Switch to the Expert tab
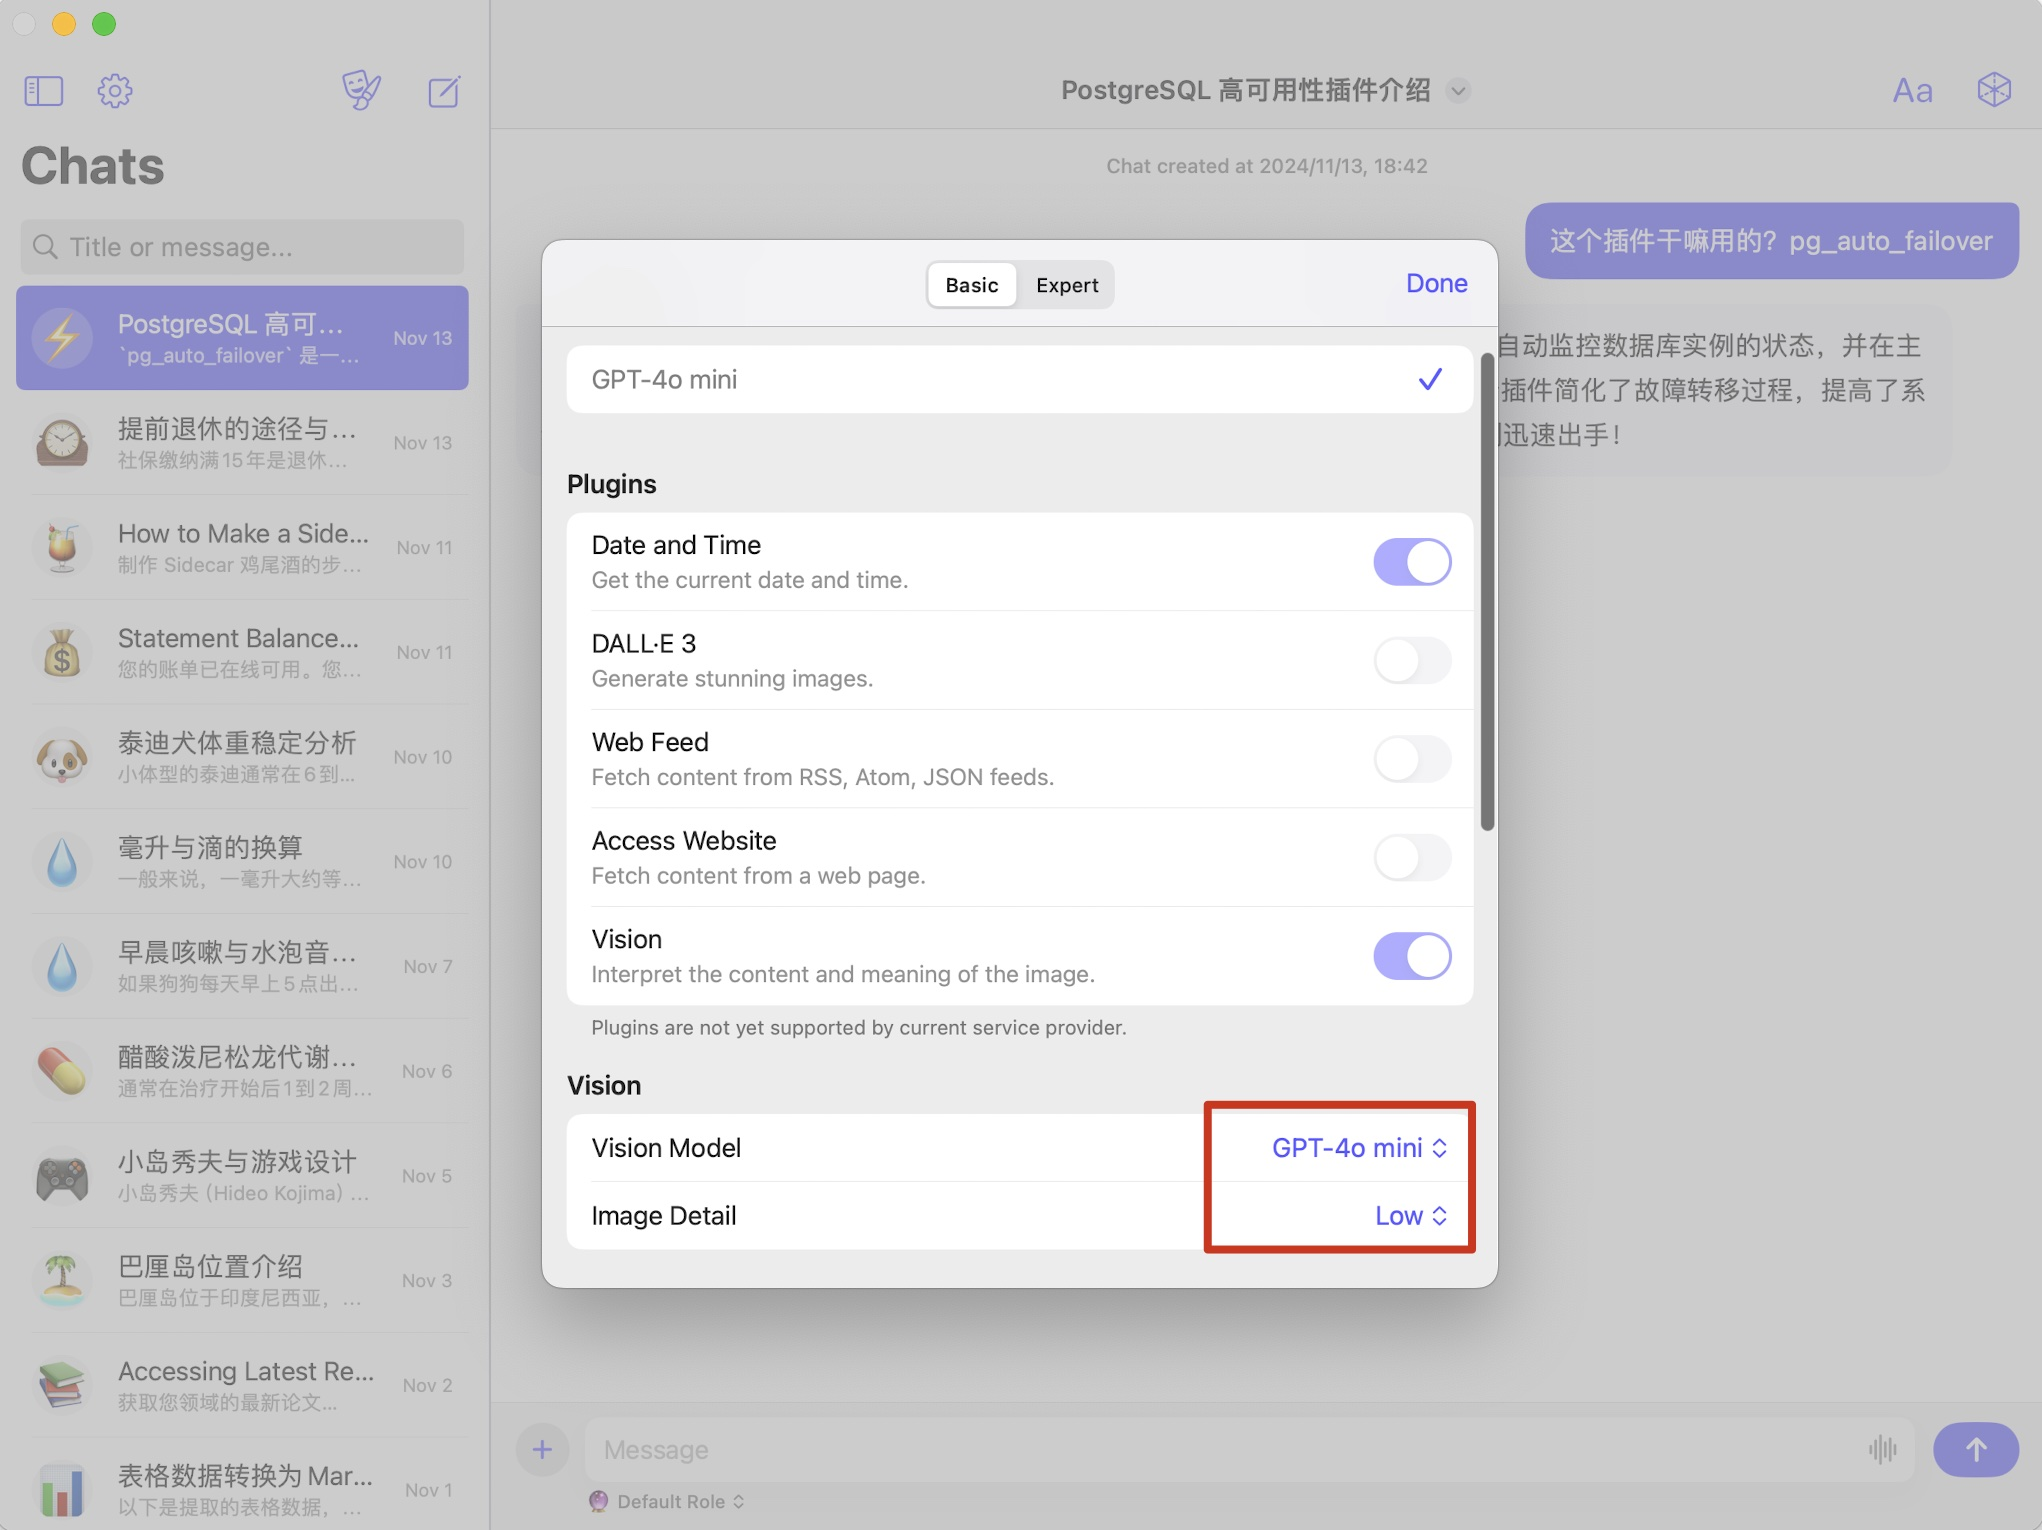The height and width of the screenshot is (1530, 2042). 1066,286
